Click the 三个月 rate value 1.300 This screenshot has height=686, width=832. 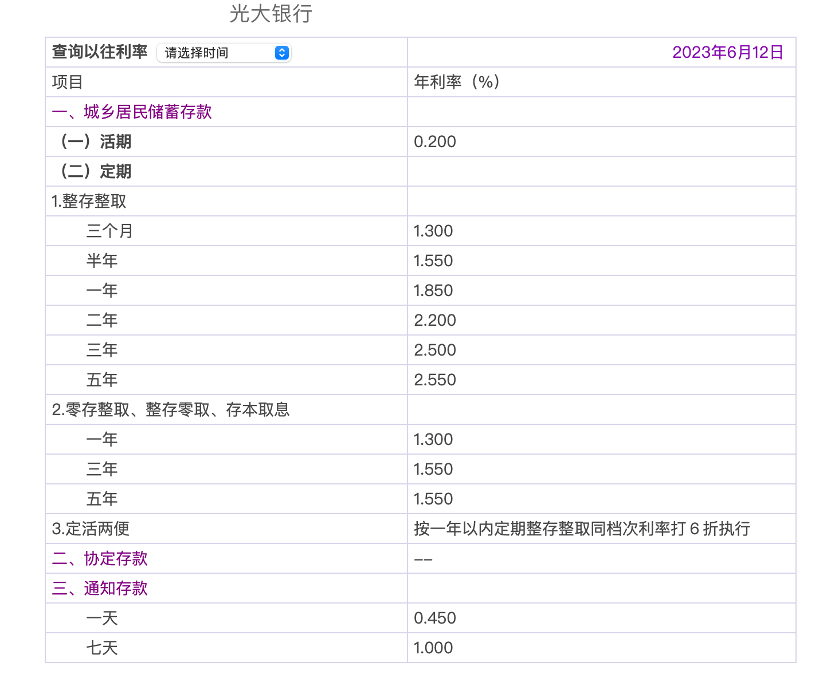(433, 231)
